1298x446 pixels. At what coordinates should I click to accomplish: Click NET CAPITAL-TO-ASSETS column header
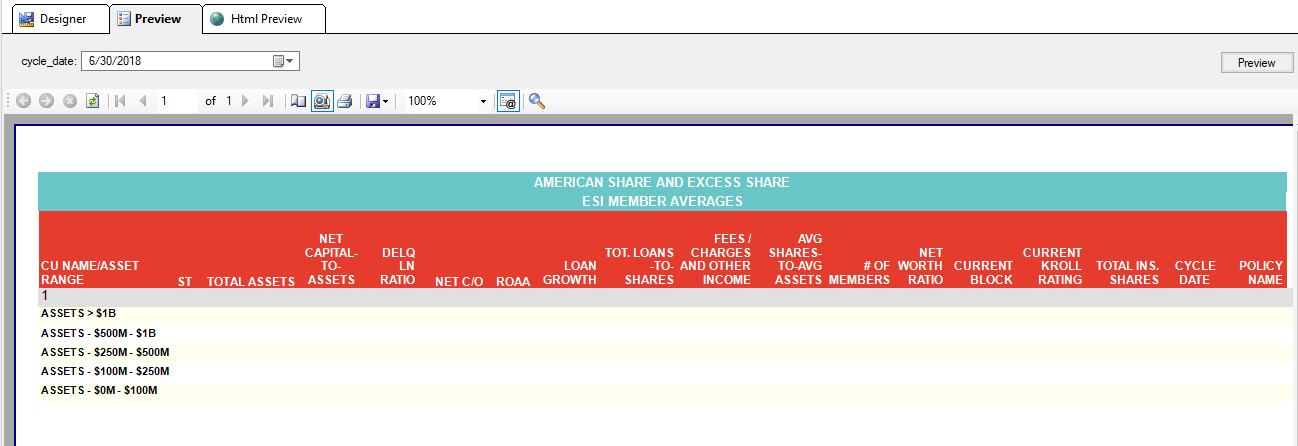[331, 259]
